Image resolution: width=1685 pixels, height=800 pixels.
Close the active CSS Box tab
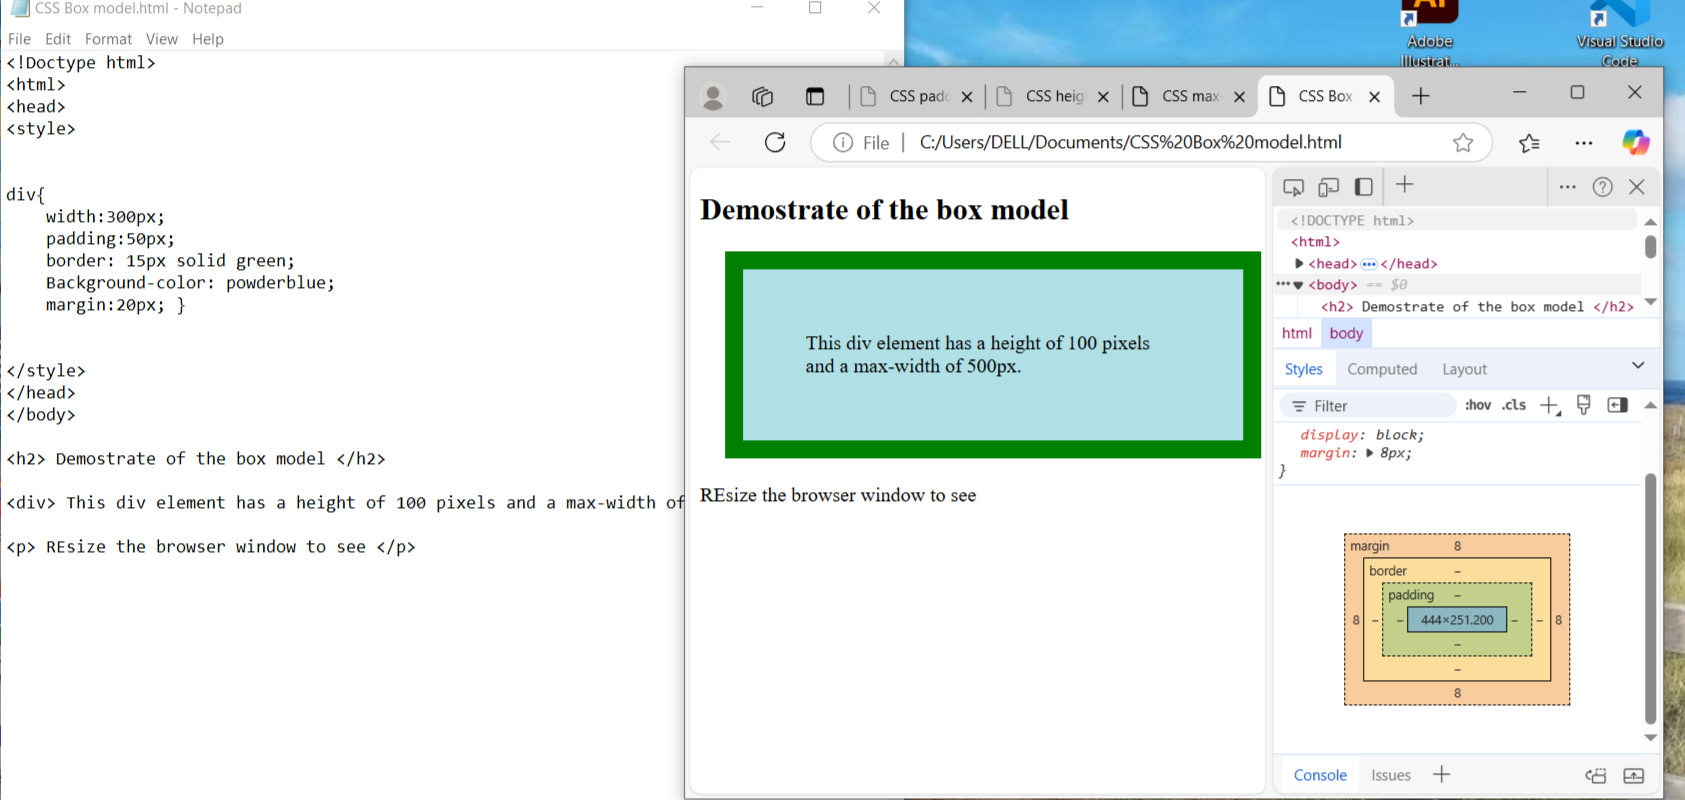tap(1375, 97)
